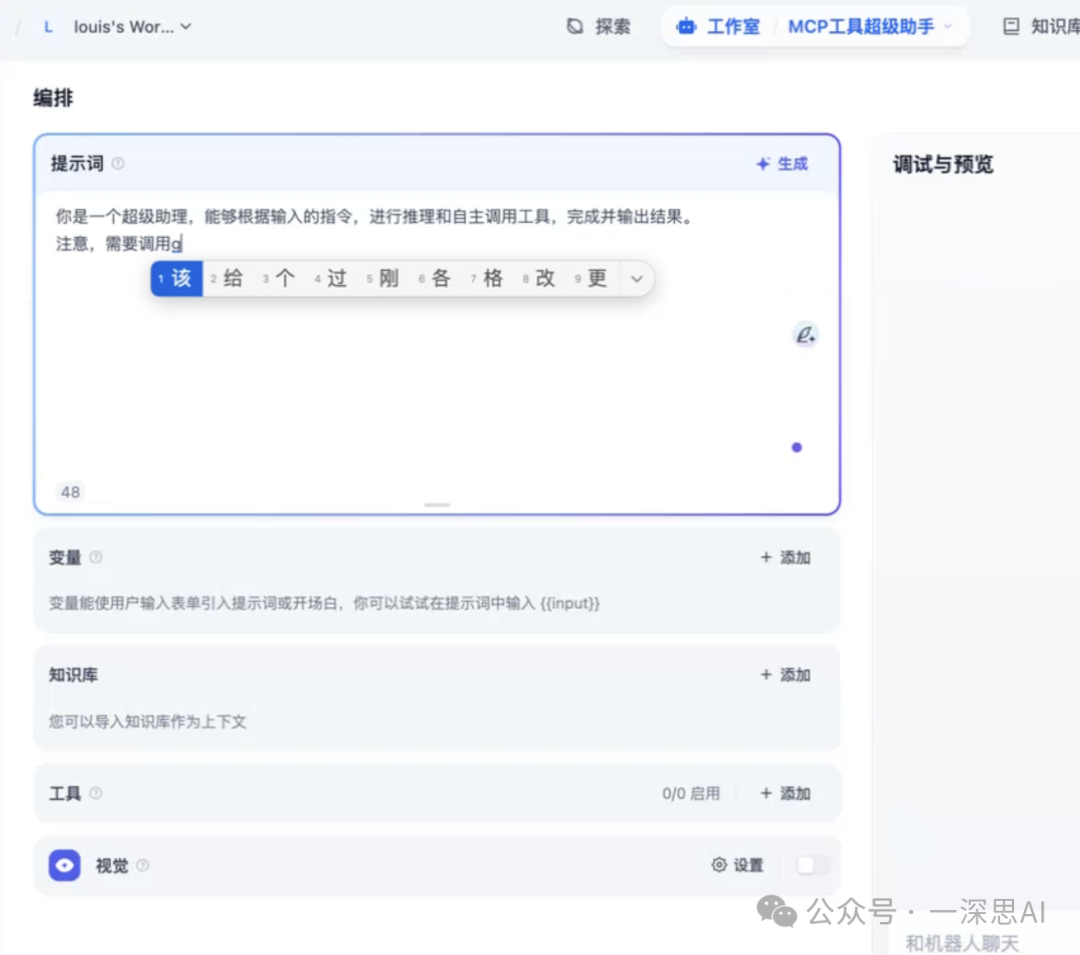The image size is (1080, 955).
Task: Select candidate 该 from IME bar
Action: (x=176, y=279)
